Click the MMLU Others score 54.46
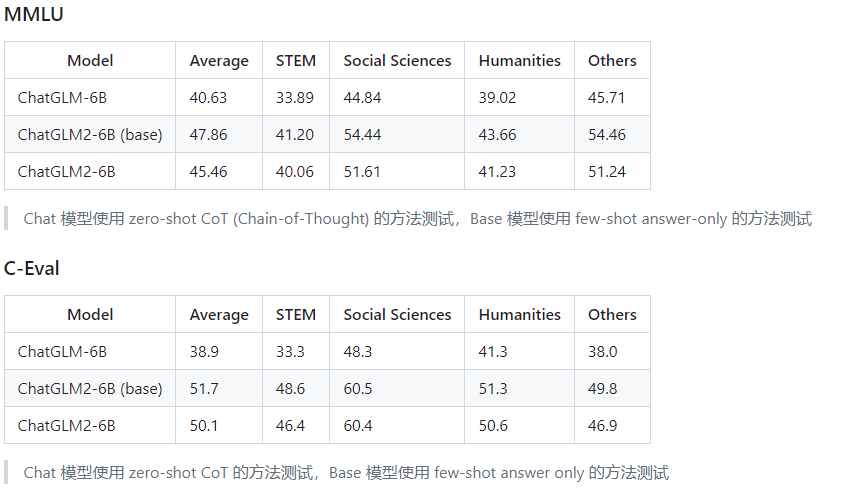Viewport: 844px width, 490px height. tap(607, 135)
